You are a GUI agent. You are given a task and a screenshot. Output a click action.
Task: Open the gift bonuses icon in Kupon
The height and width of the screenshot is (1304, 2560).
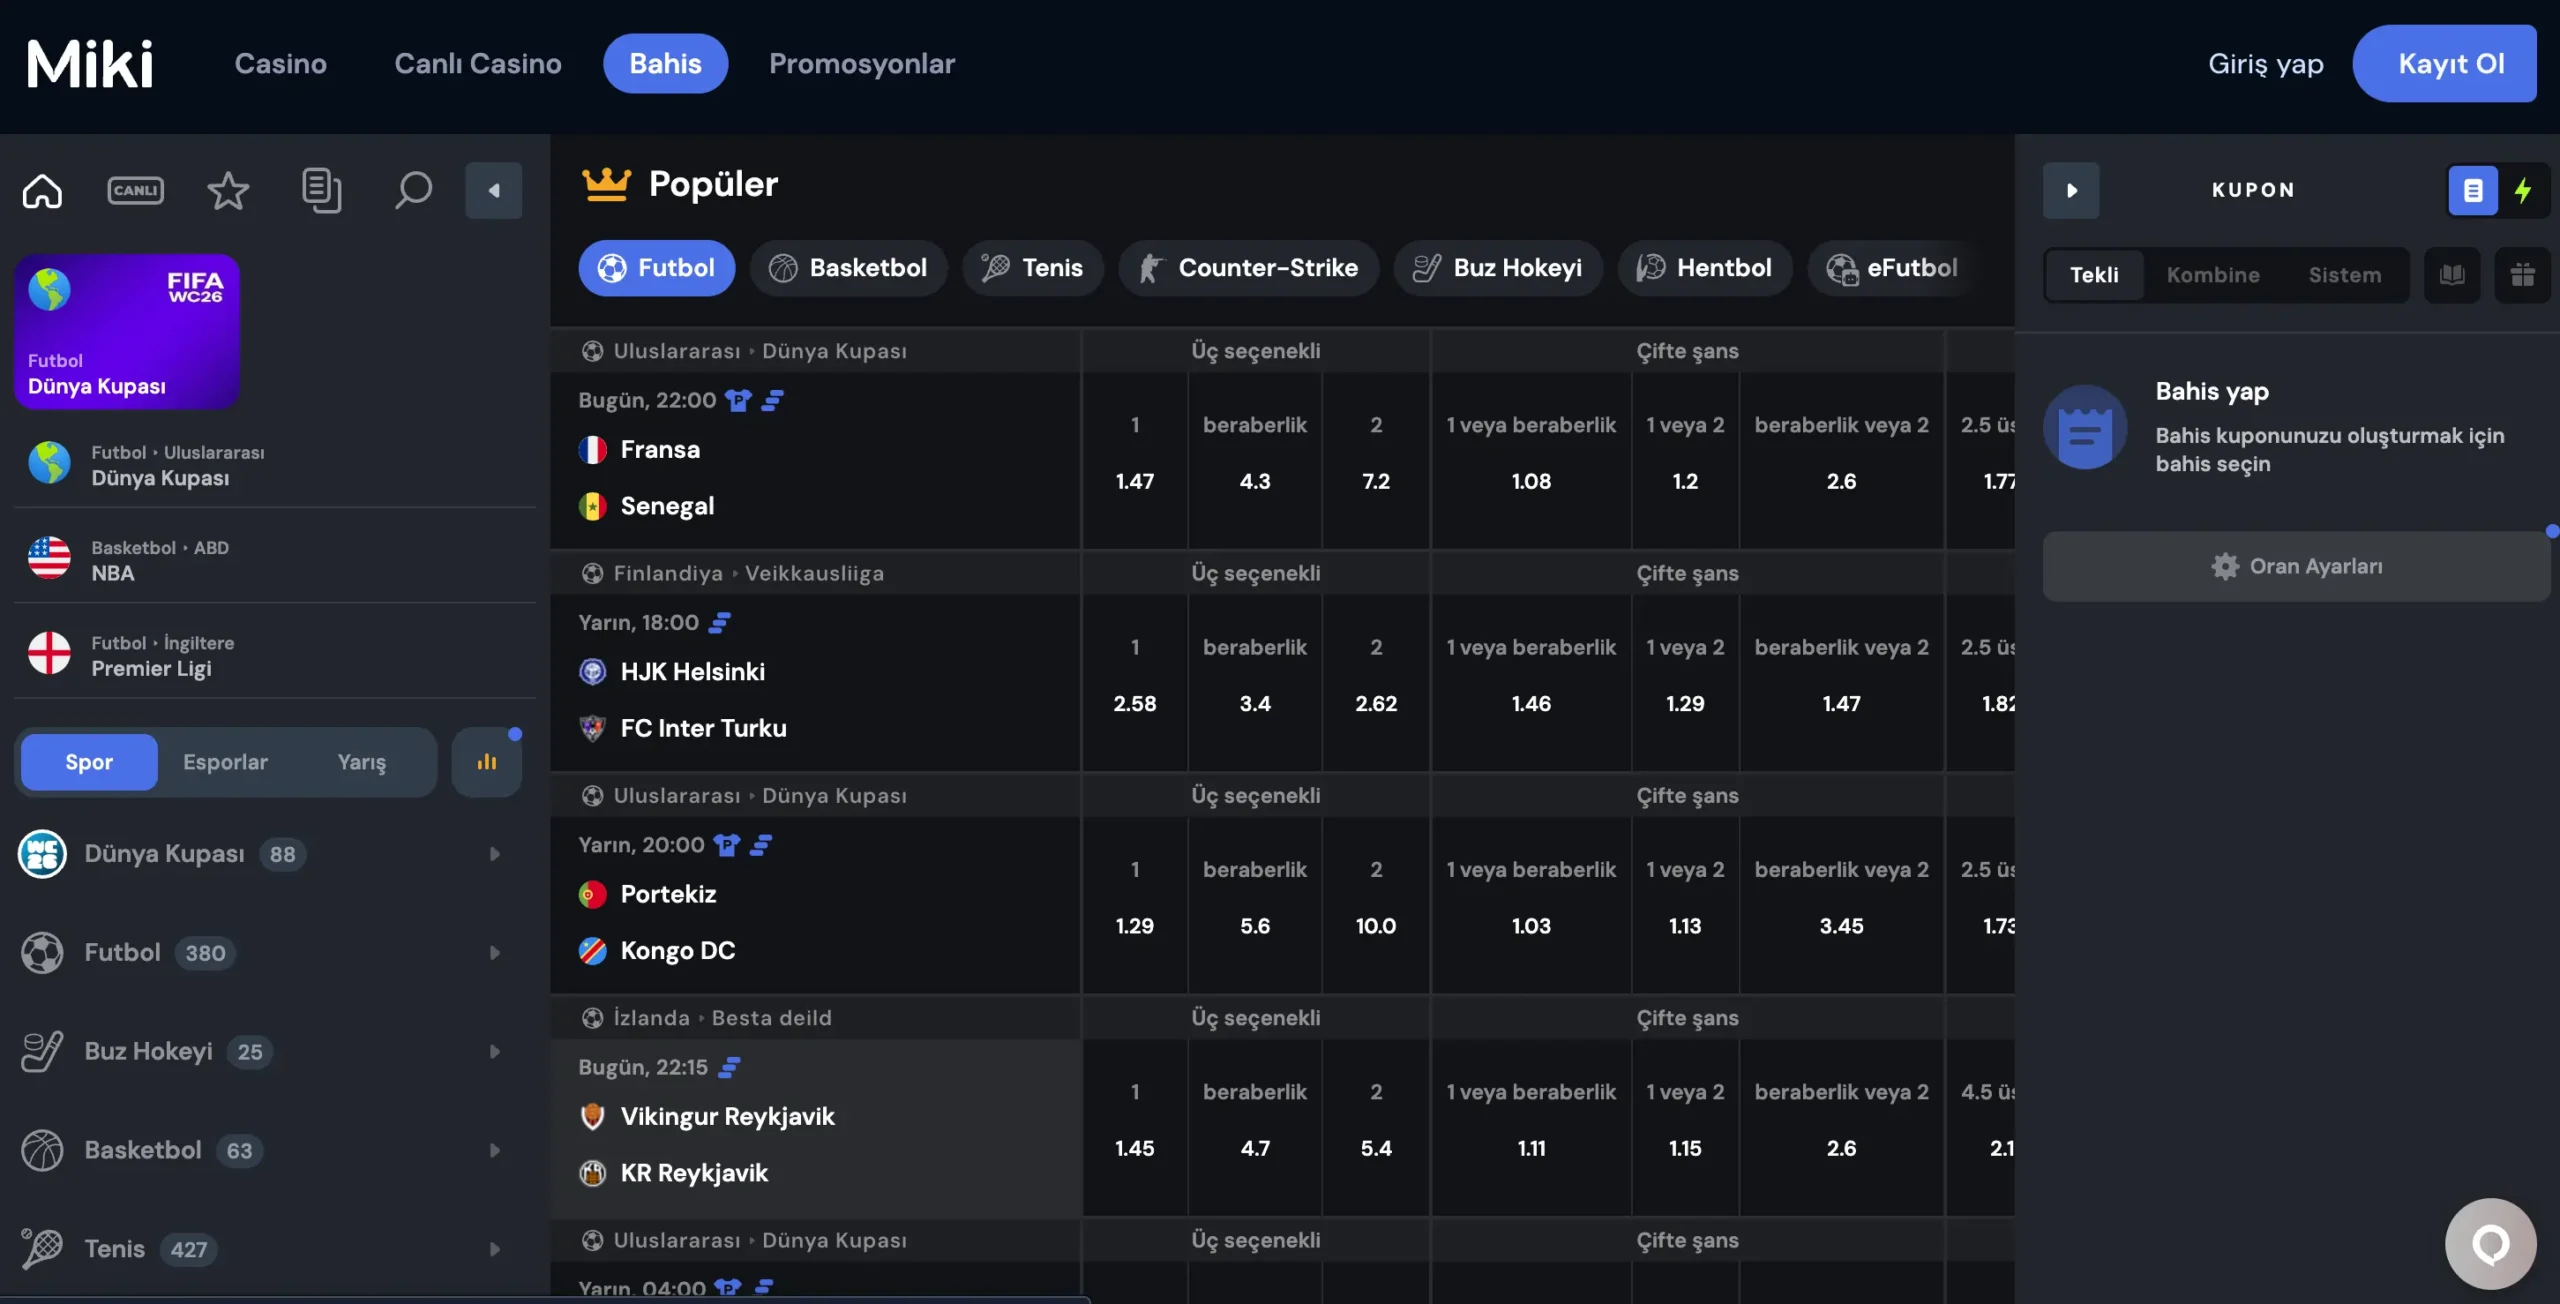[x=2522, y=275]
